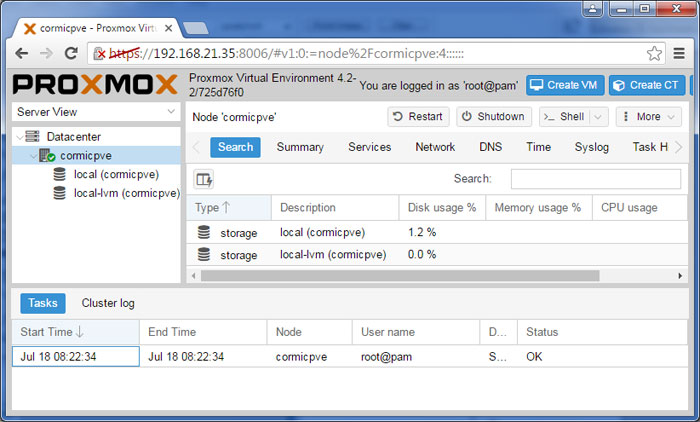Switch to the Search tab

(235, 147)
